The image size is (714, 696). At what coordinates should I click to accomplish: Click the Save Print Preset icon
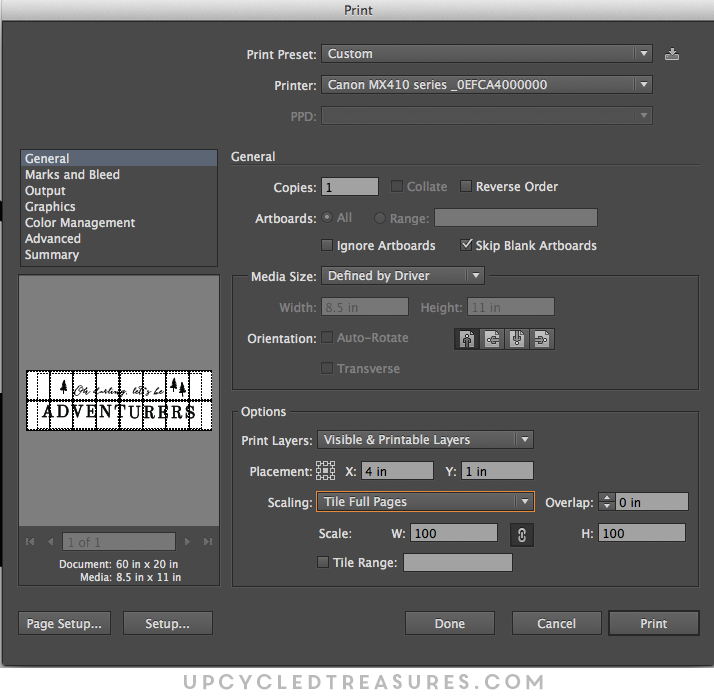672,54
